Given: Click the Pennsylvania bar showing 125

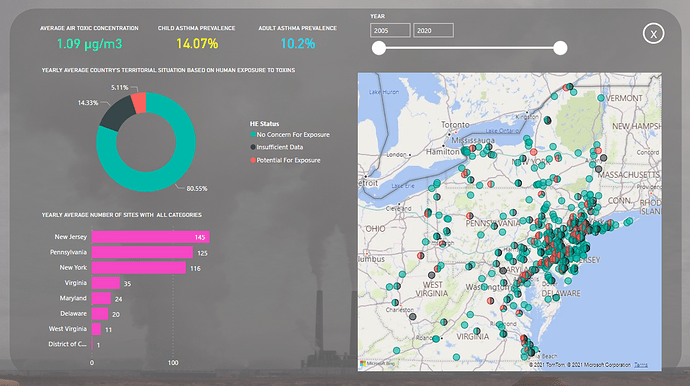Looking at the screenshot, I should [142, 252].
